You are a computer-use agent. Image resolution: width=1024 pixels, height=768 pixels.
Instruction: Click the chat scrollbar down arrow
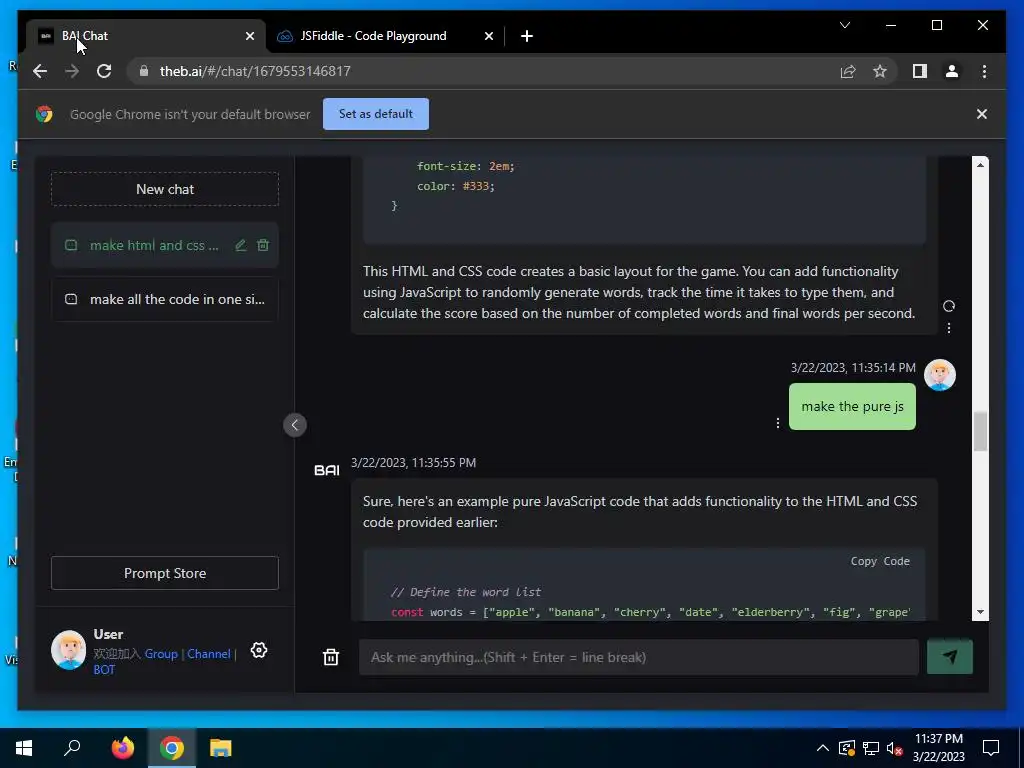pyautogui.click(x=980, y=612)
